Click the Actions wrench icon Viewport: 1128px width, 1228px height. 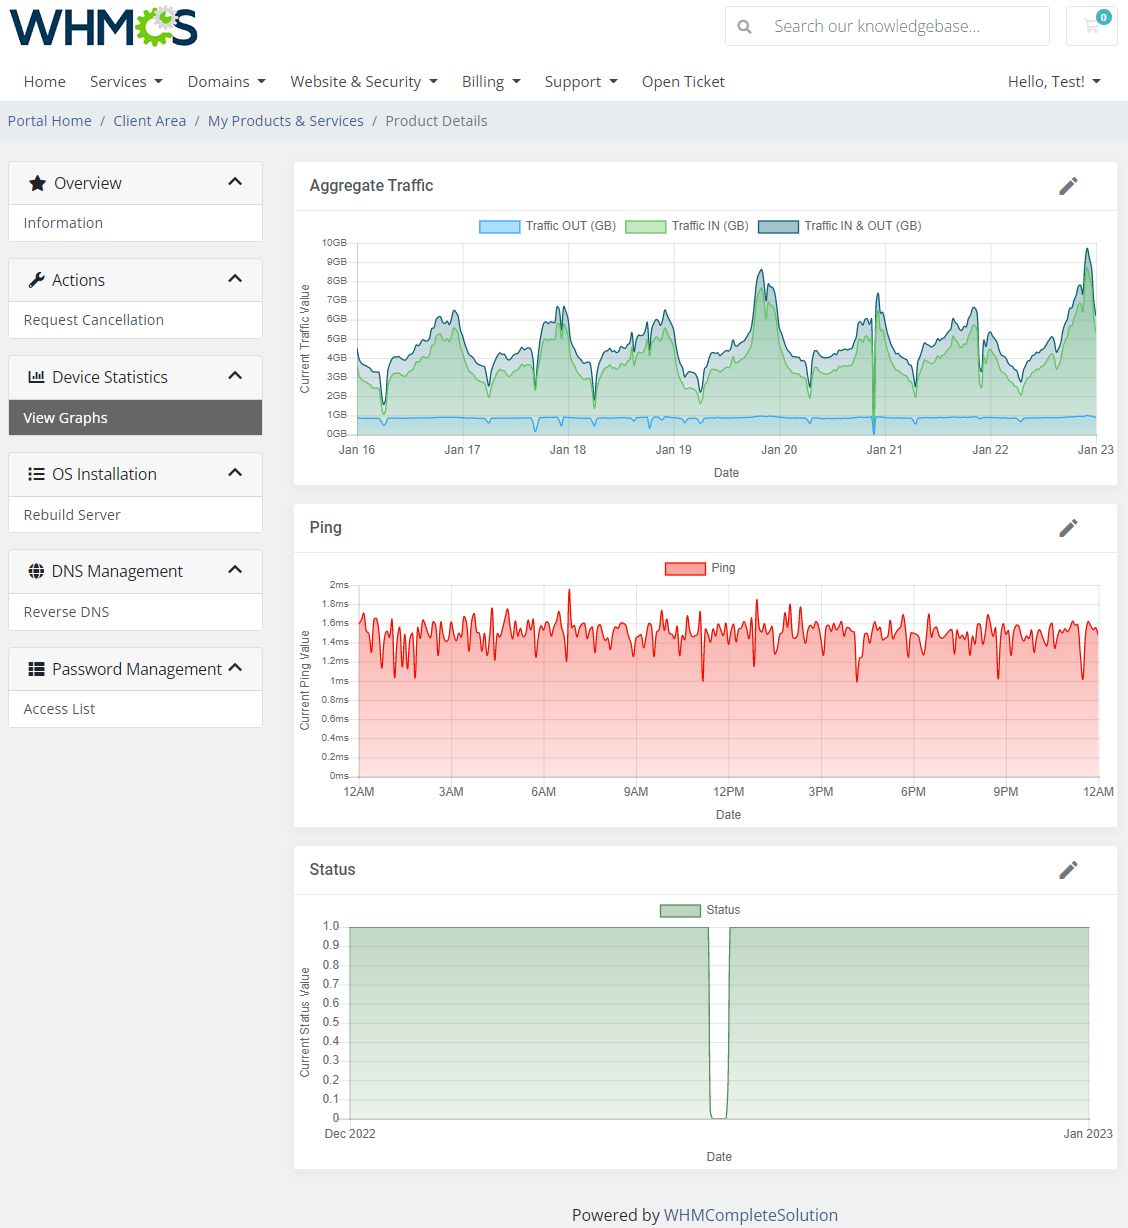point(37,280)
